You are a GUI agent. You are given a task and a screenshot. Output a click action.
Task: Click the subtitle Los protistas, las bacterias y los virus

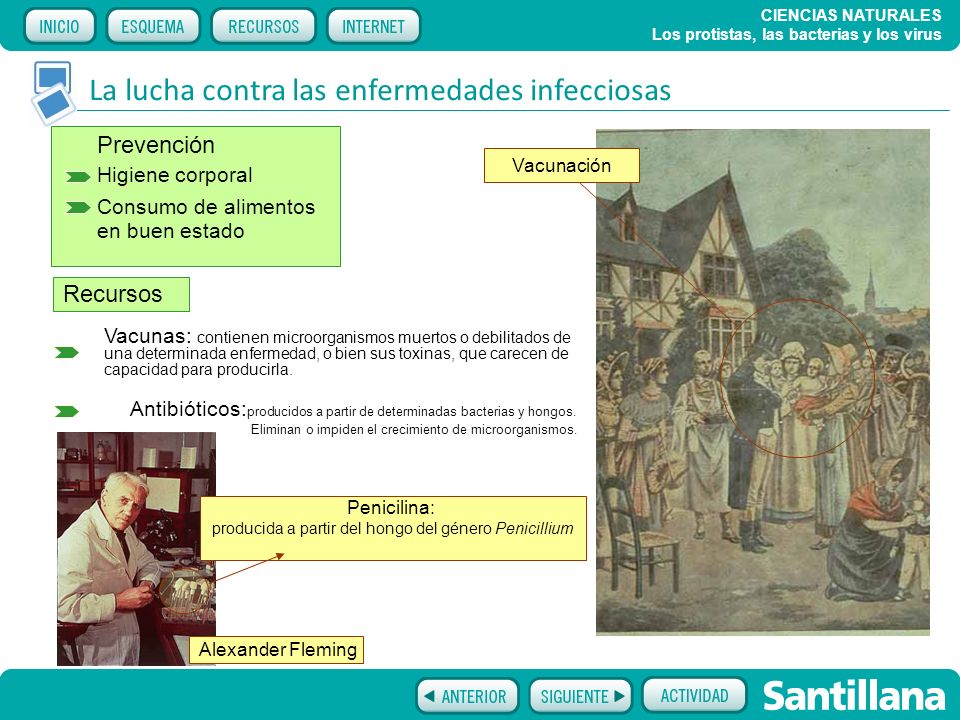point(797,34)
